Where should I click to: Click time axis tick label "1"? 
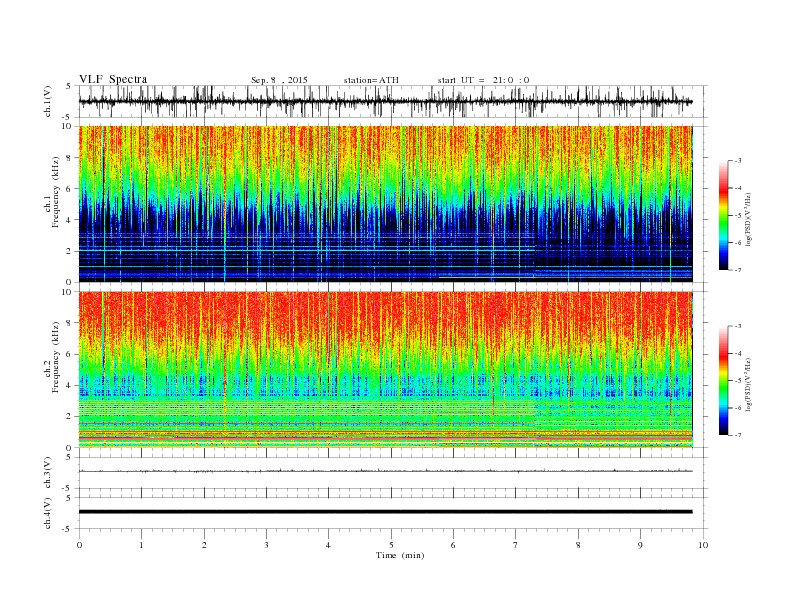(141, 545)
